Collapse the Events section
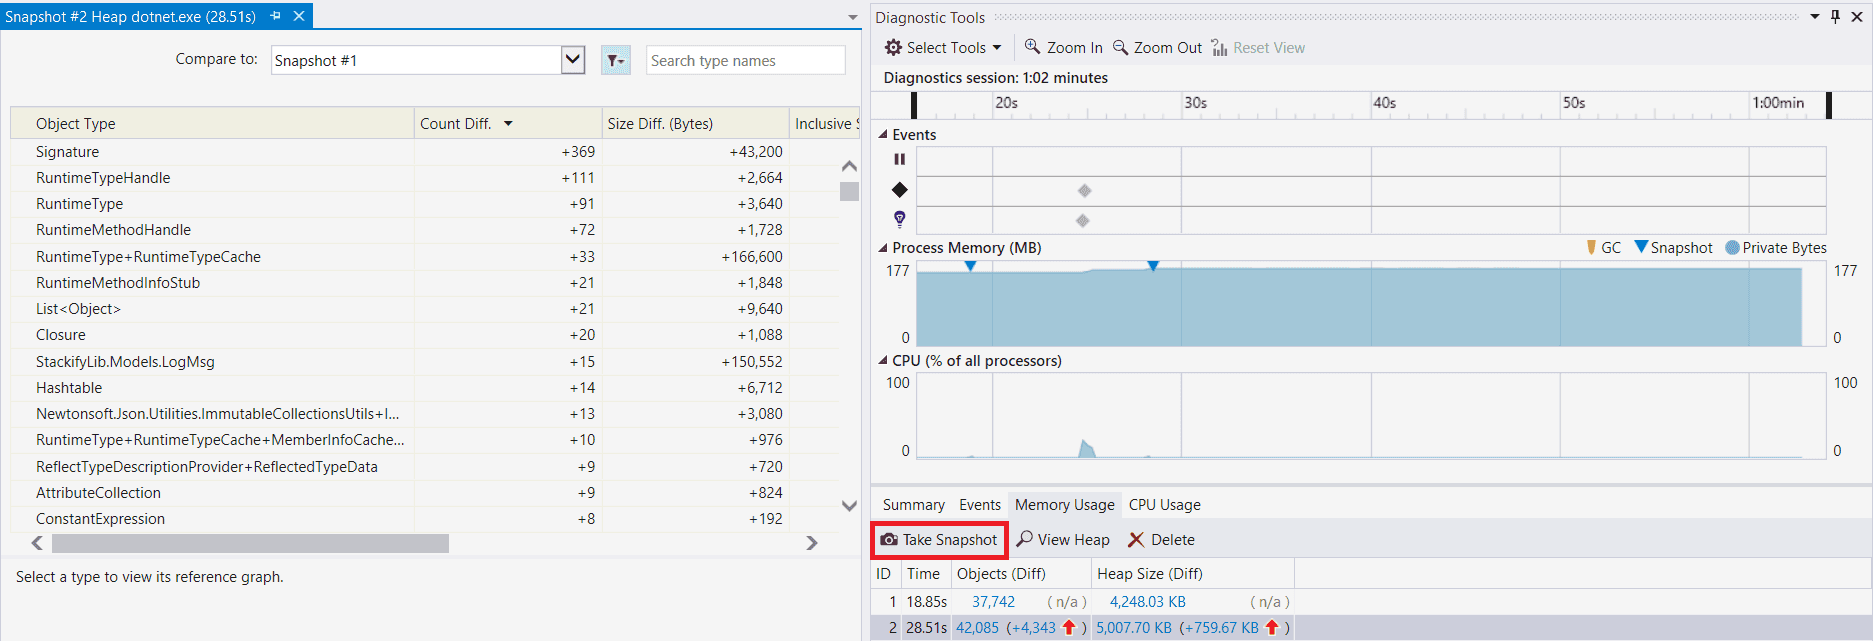The image size is (1873, 641). [883, 135]
